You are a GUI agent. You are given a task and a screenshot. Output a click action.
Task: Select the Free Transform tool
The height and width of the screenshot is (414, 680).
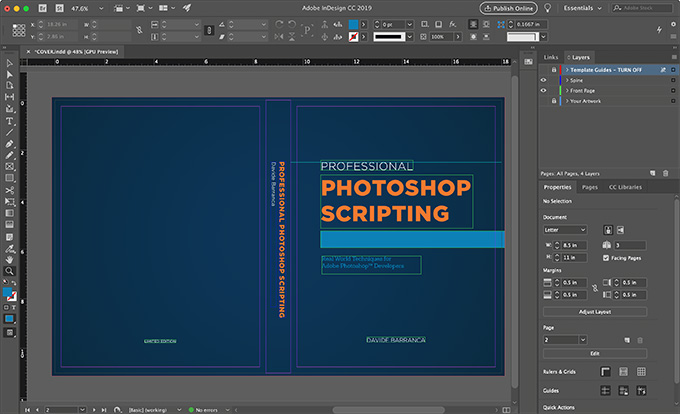click(x=9, y=202)
